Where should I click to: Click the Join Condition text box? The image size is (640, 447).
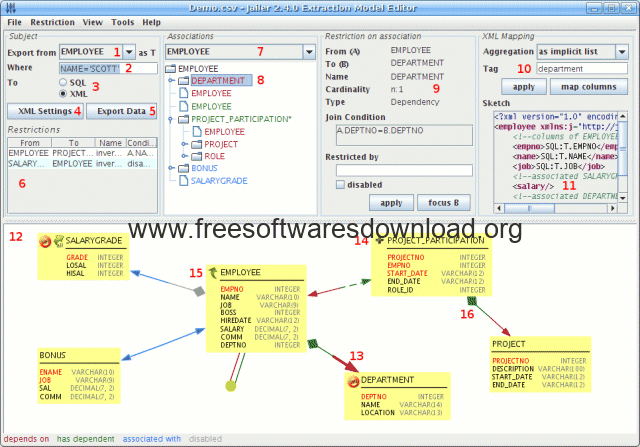pos(404,135)
